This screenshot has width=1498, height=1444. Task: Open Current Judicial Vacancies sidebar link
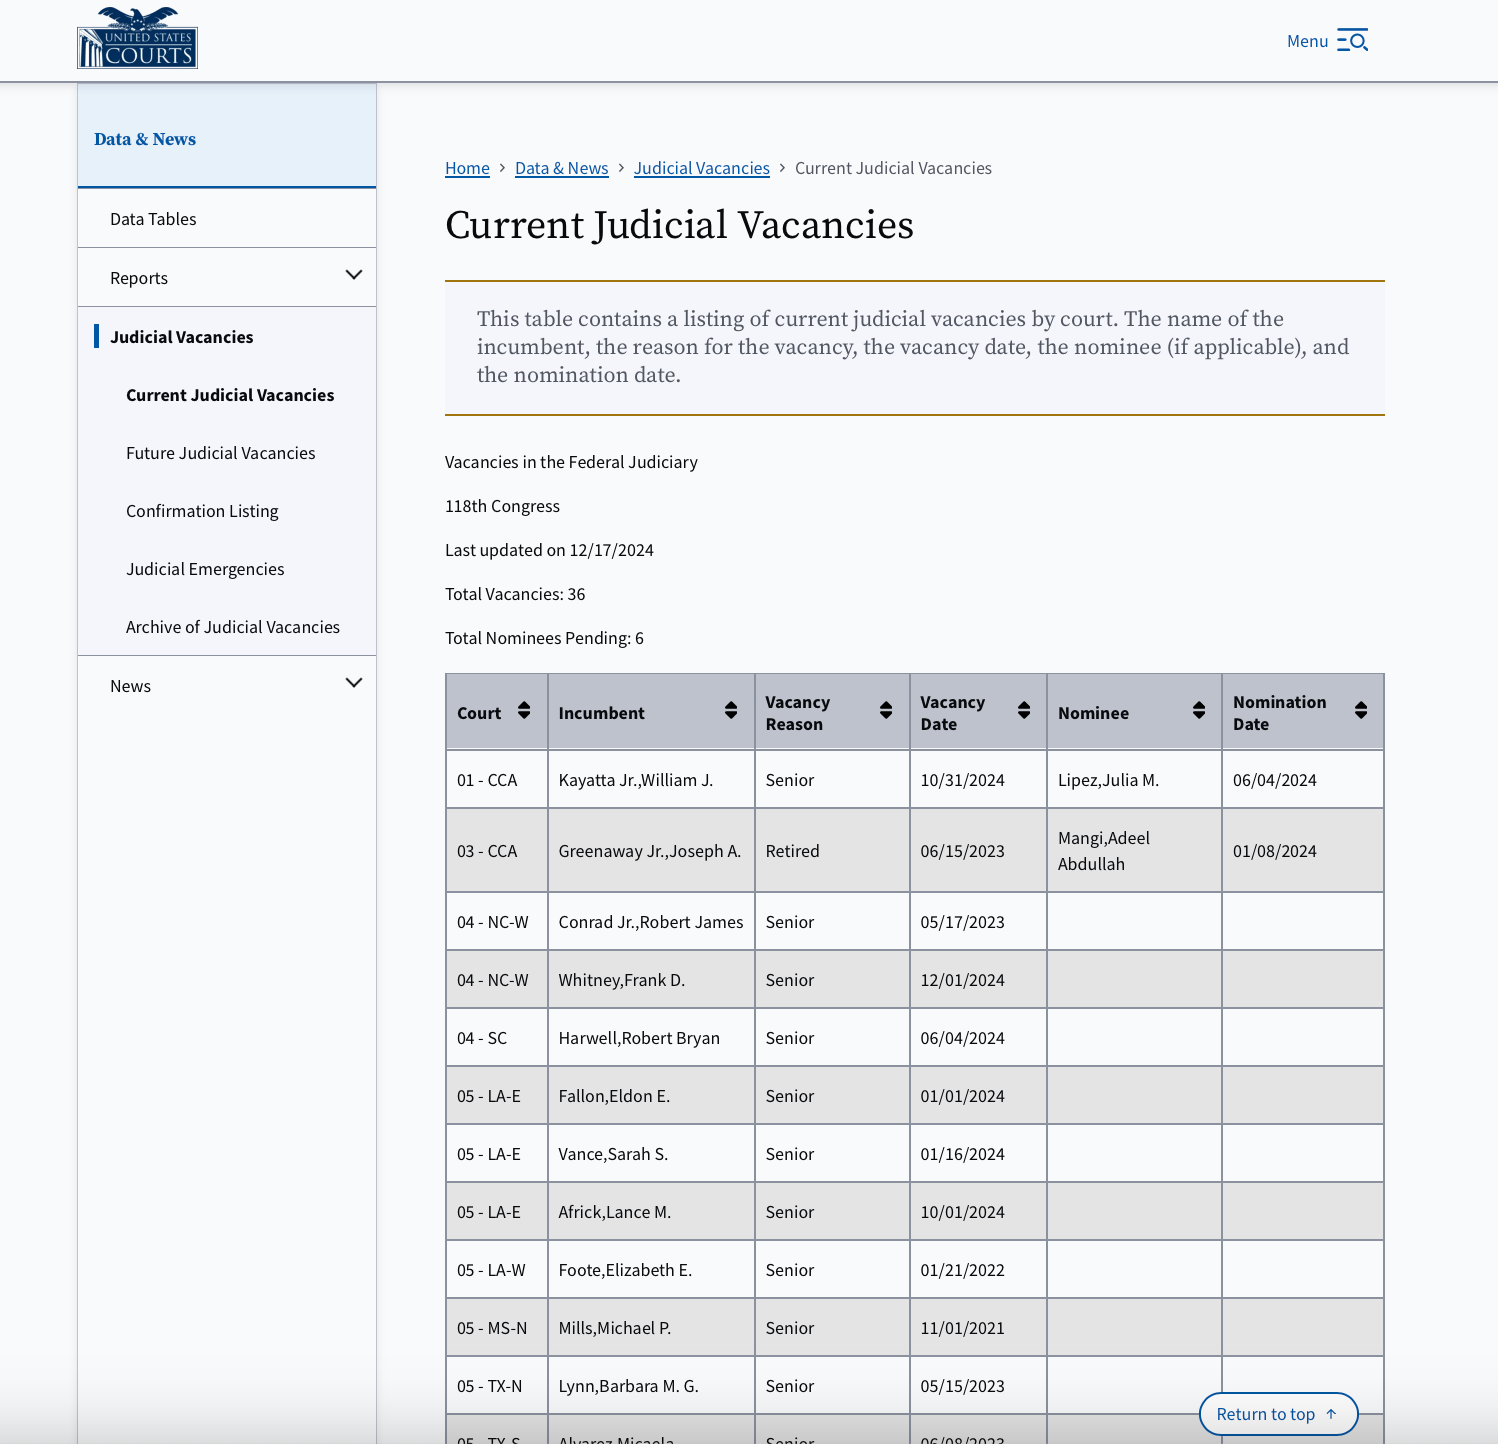click(230, 395)
